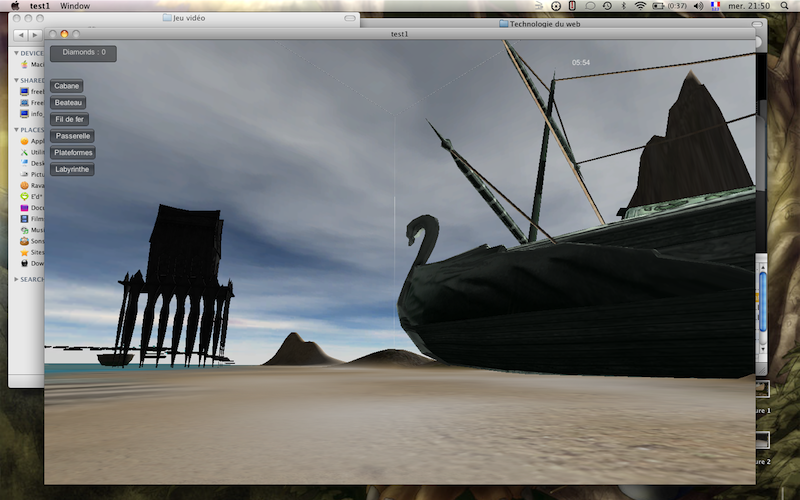Viewport: 800px width, 500px height.
Task: Open the Time Machine menu icon
Action: tap(606, 6)
